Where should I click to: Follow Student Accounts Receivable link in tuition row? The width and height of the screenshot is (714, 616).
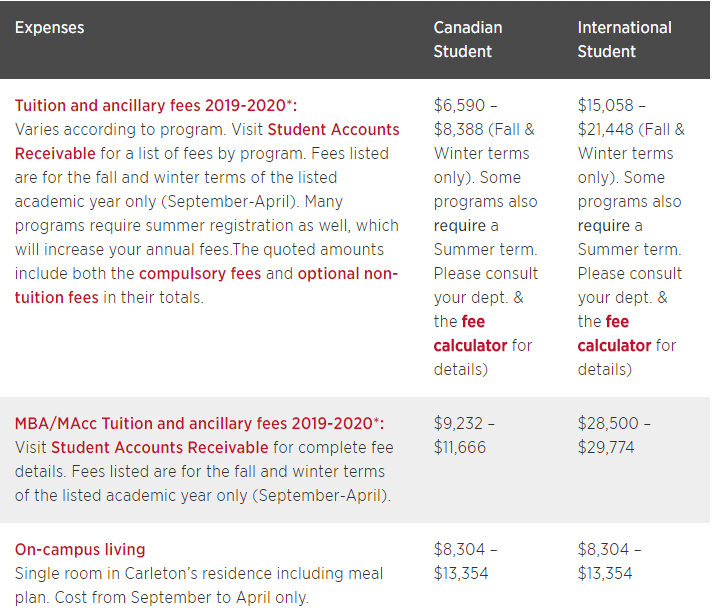click(x=207, y=142)
